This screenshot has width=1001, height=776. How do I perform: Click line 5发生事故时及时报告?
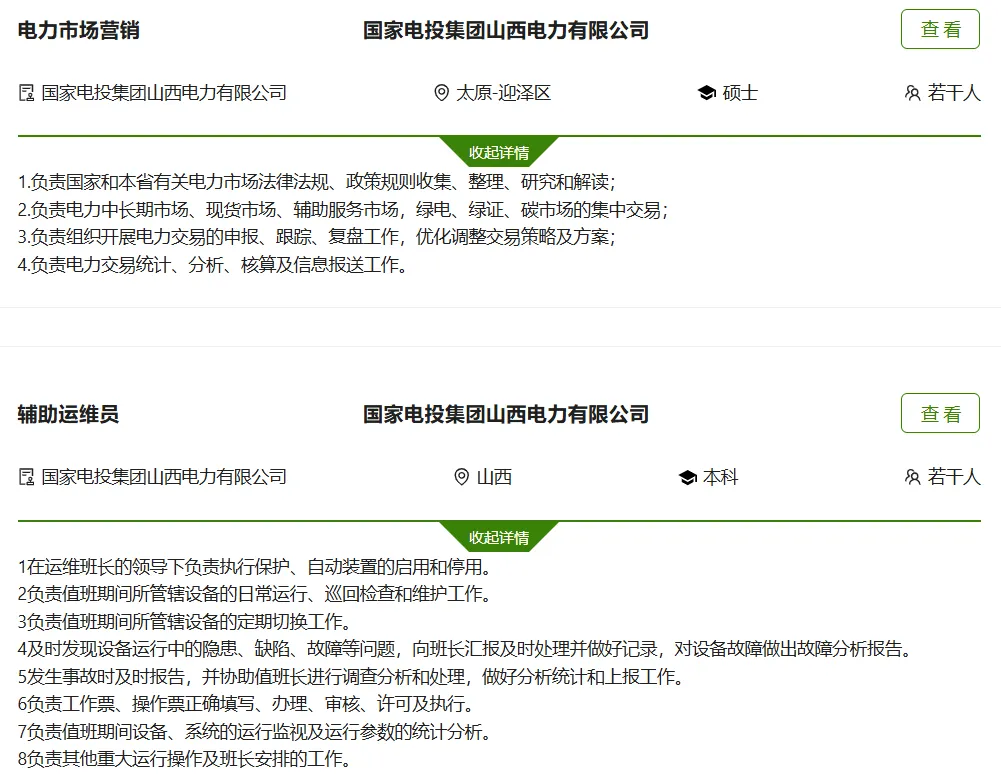click(350, 676)
